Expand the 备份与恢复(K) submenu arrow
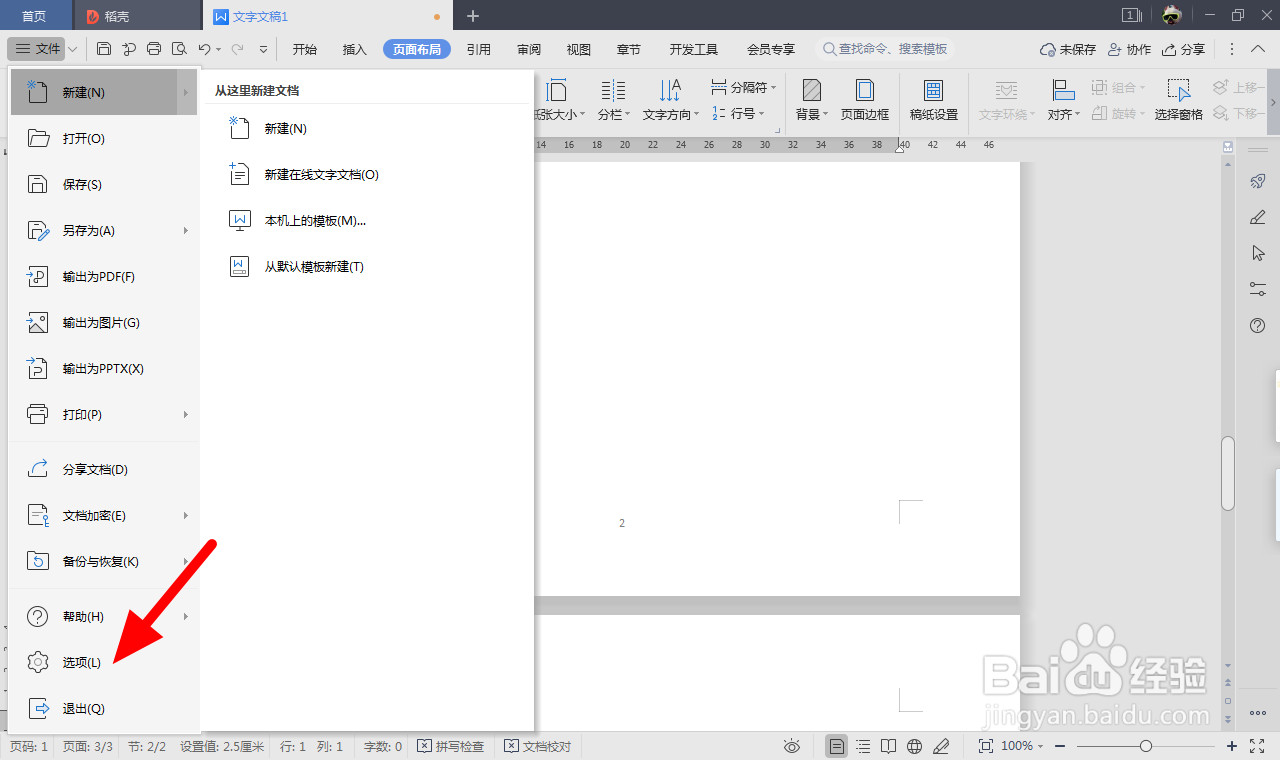 (x=186, y=561)
